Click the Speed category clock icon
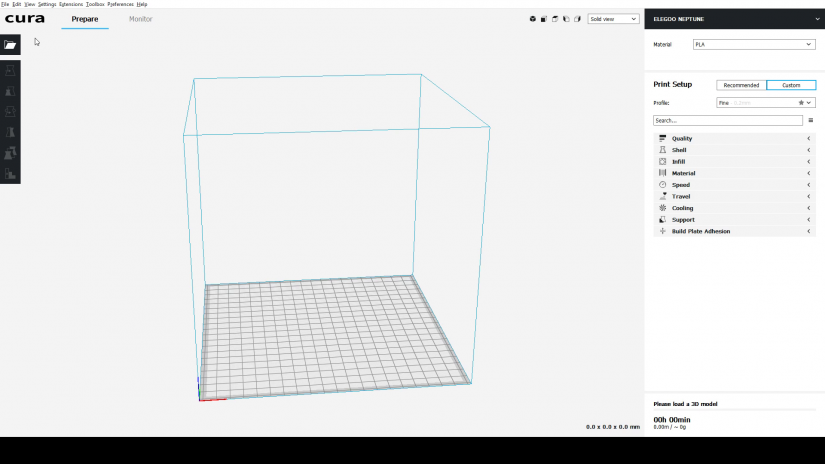825x464 pixels. point(662,185)
